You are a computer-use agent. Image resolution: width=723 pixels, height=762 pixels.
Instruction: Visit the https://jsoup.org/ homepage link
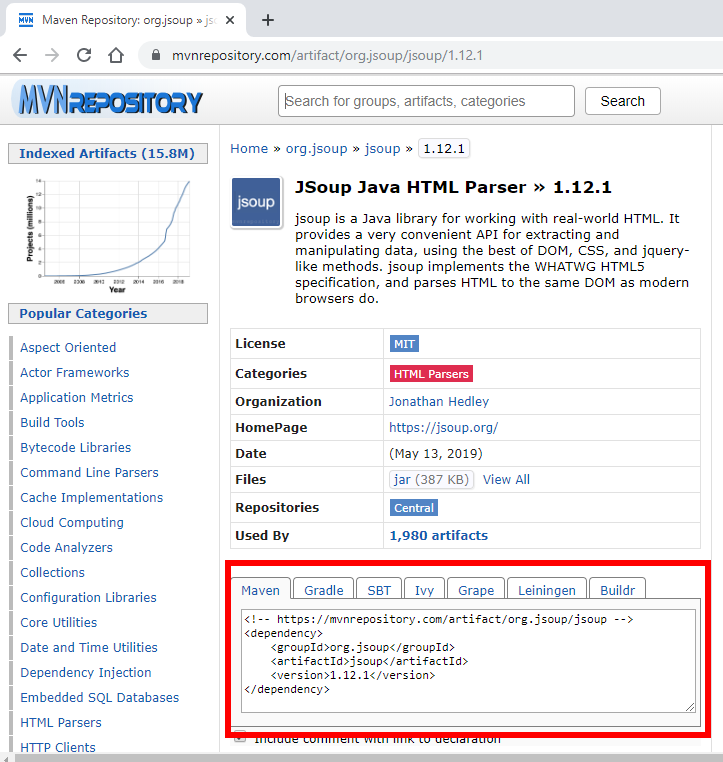tap(444, 428)
